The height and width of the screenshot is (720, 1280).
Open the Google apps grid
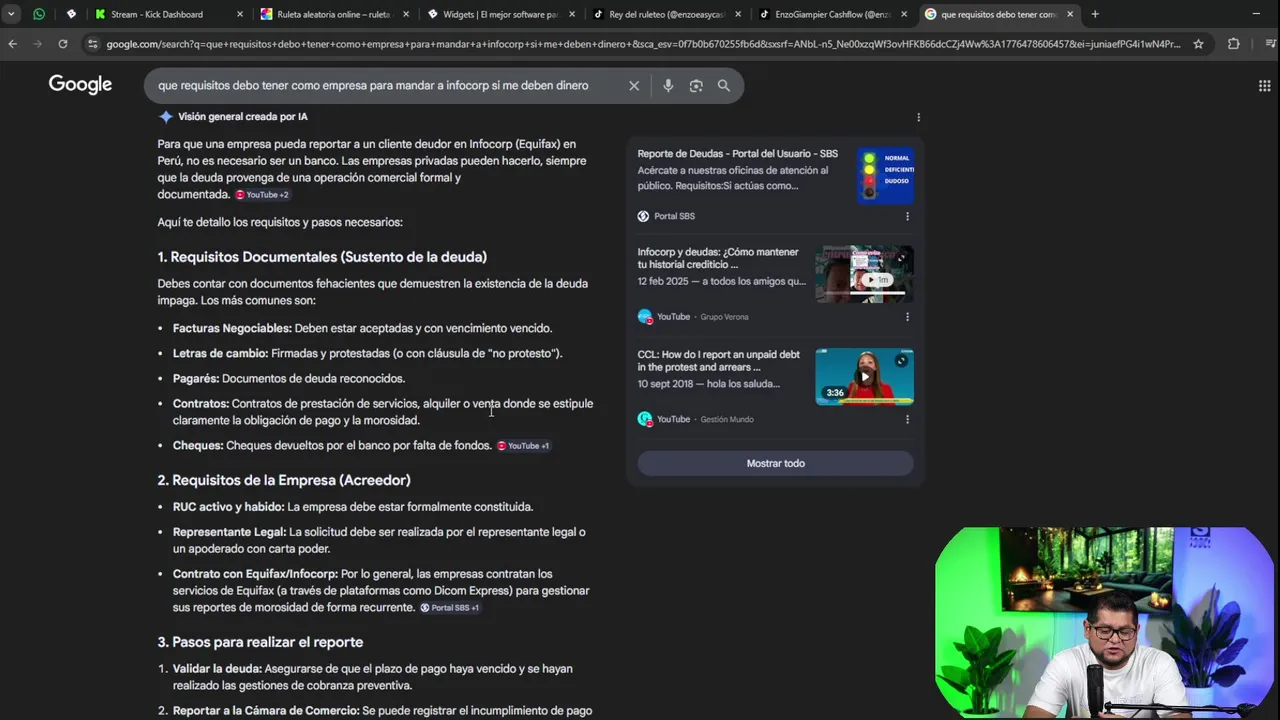coord(1264,86)
